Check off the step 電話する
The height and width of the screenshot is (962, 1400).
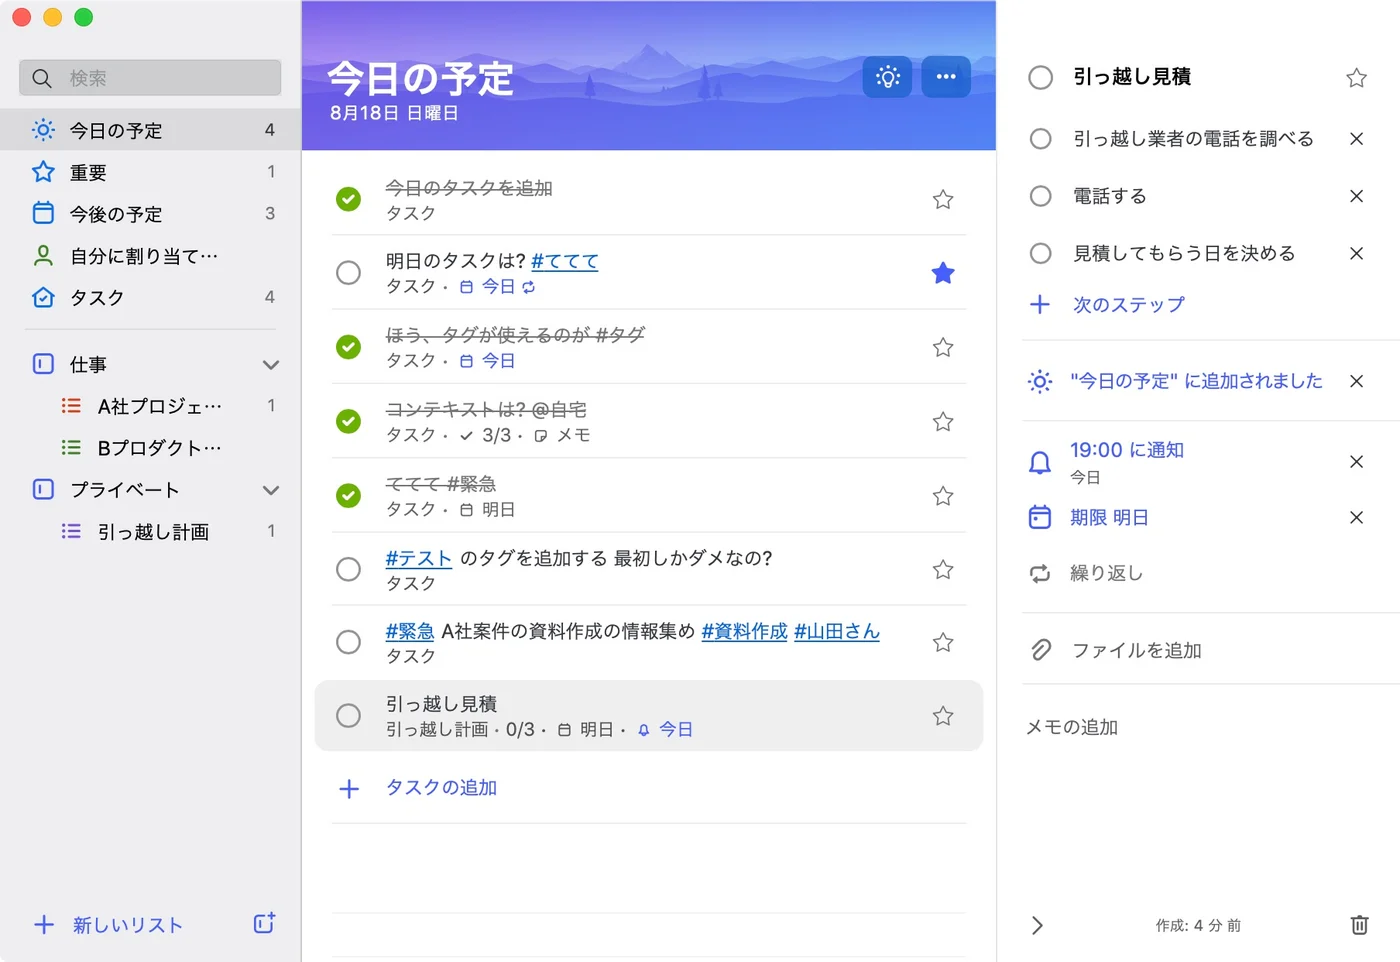(x=1040, y=196)
